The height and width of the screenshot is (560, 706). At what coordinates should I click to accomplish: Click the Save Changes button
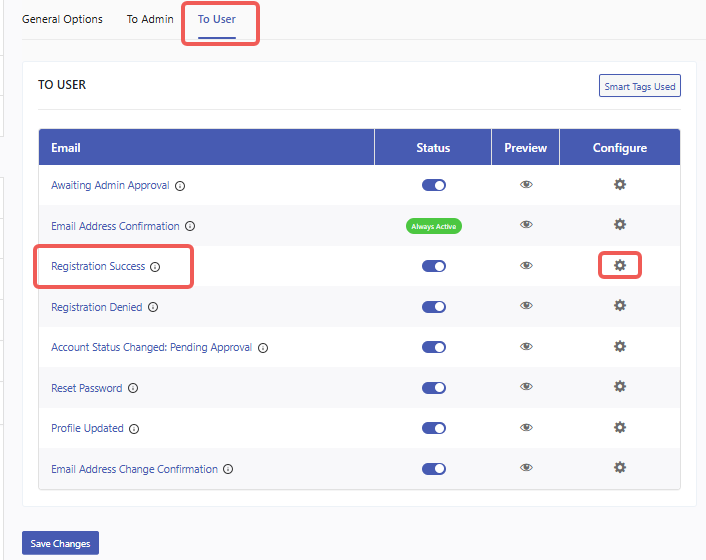[60, 544]
